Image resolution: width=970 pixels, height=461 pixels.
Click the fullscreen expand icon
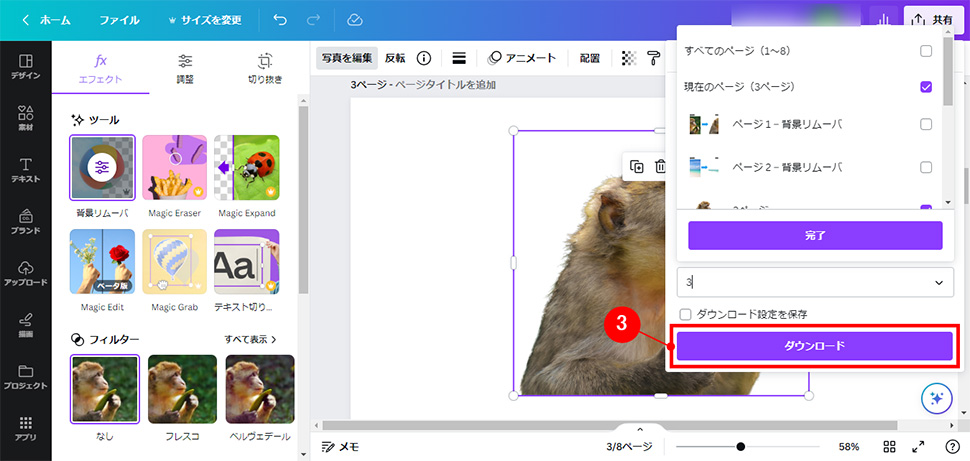[x=918, y=447]
